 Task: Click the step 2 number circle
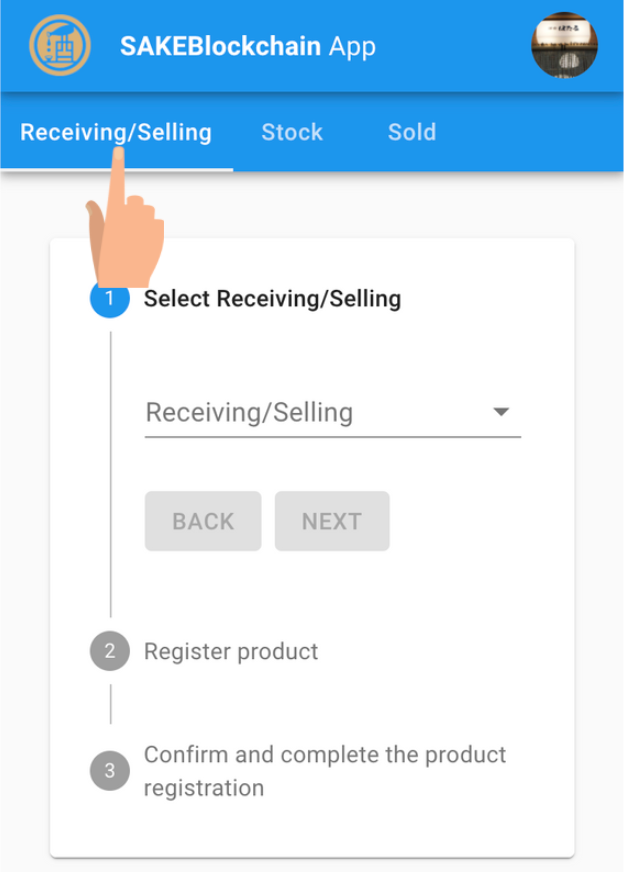pos(110,651)
